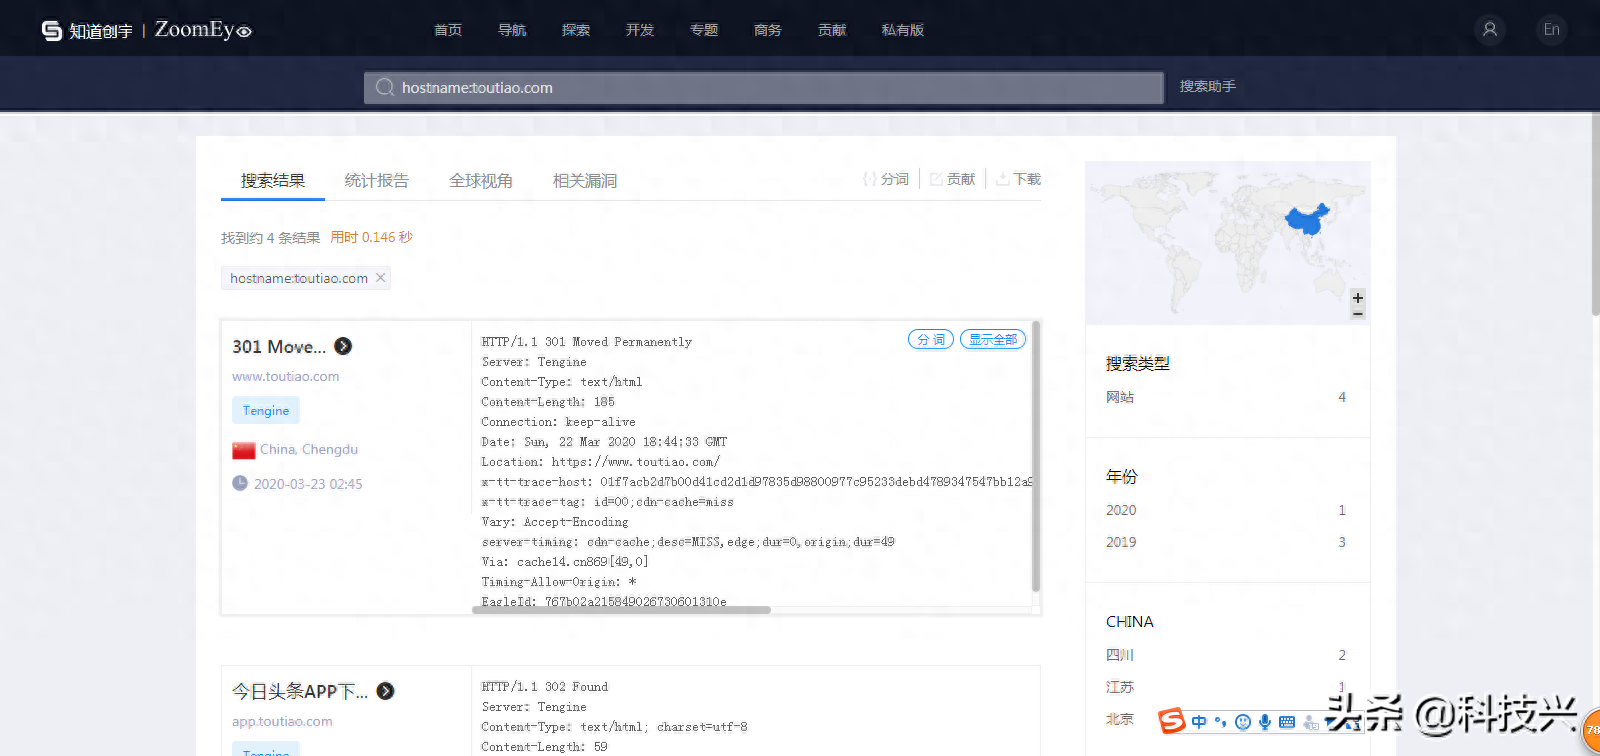This screenshot has width=1600, height=756.
Task: Open the 301 Move... result title
Action: point(279,346)
